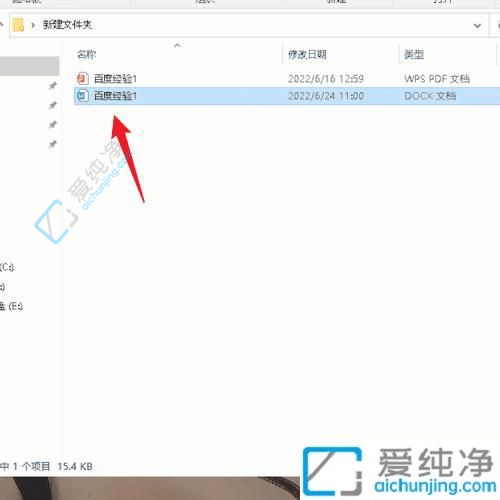Sort by the 类型 column header
This screenshot has width=500, height=500.
pyautogui.click(x=414, y=54)
